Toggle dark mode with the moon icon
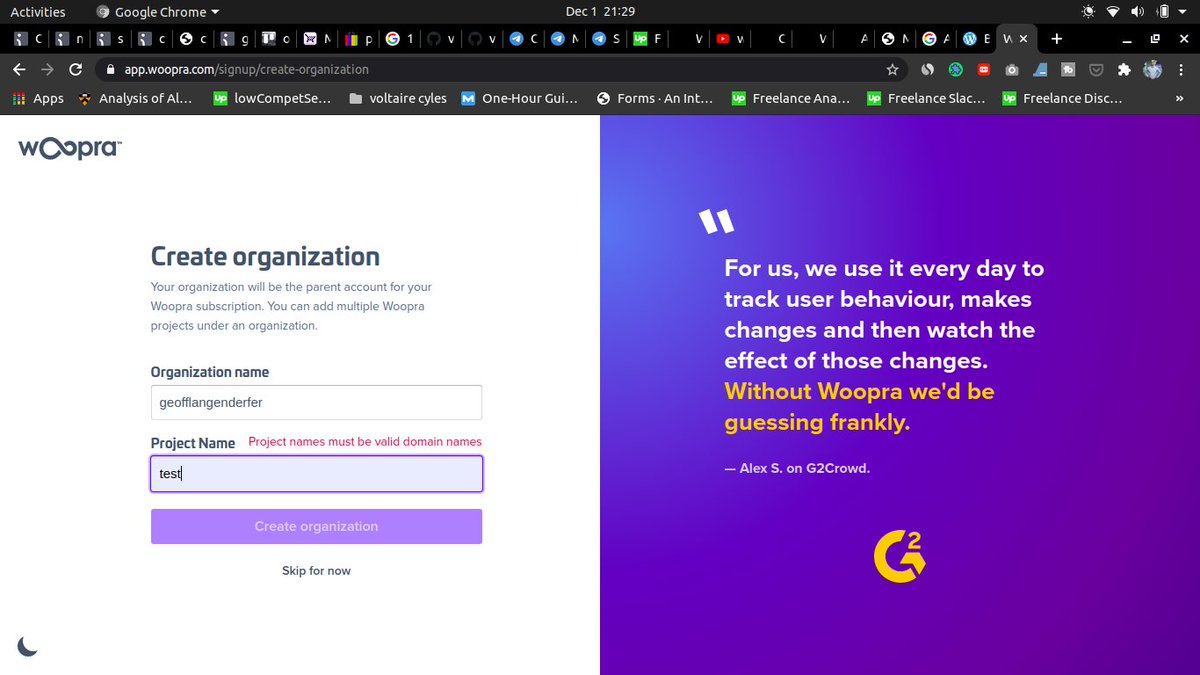 coord(28,647)
